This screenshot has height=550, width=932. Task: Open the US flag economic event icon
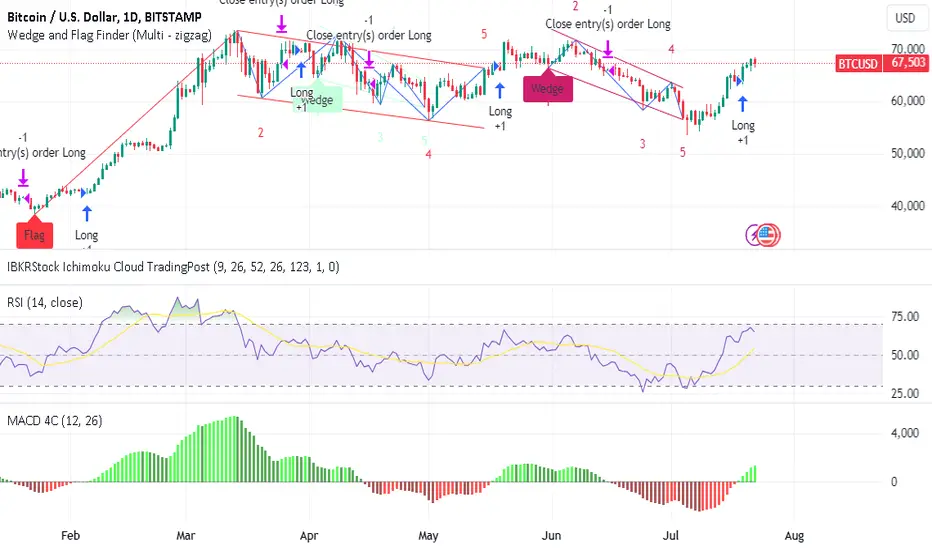(x=769, y=235)
